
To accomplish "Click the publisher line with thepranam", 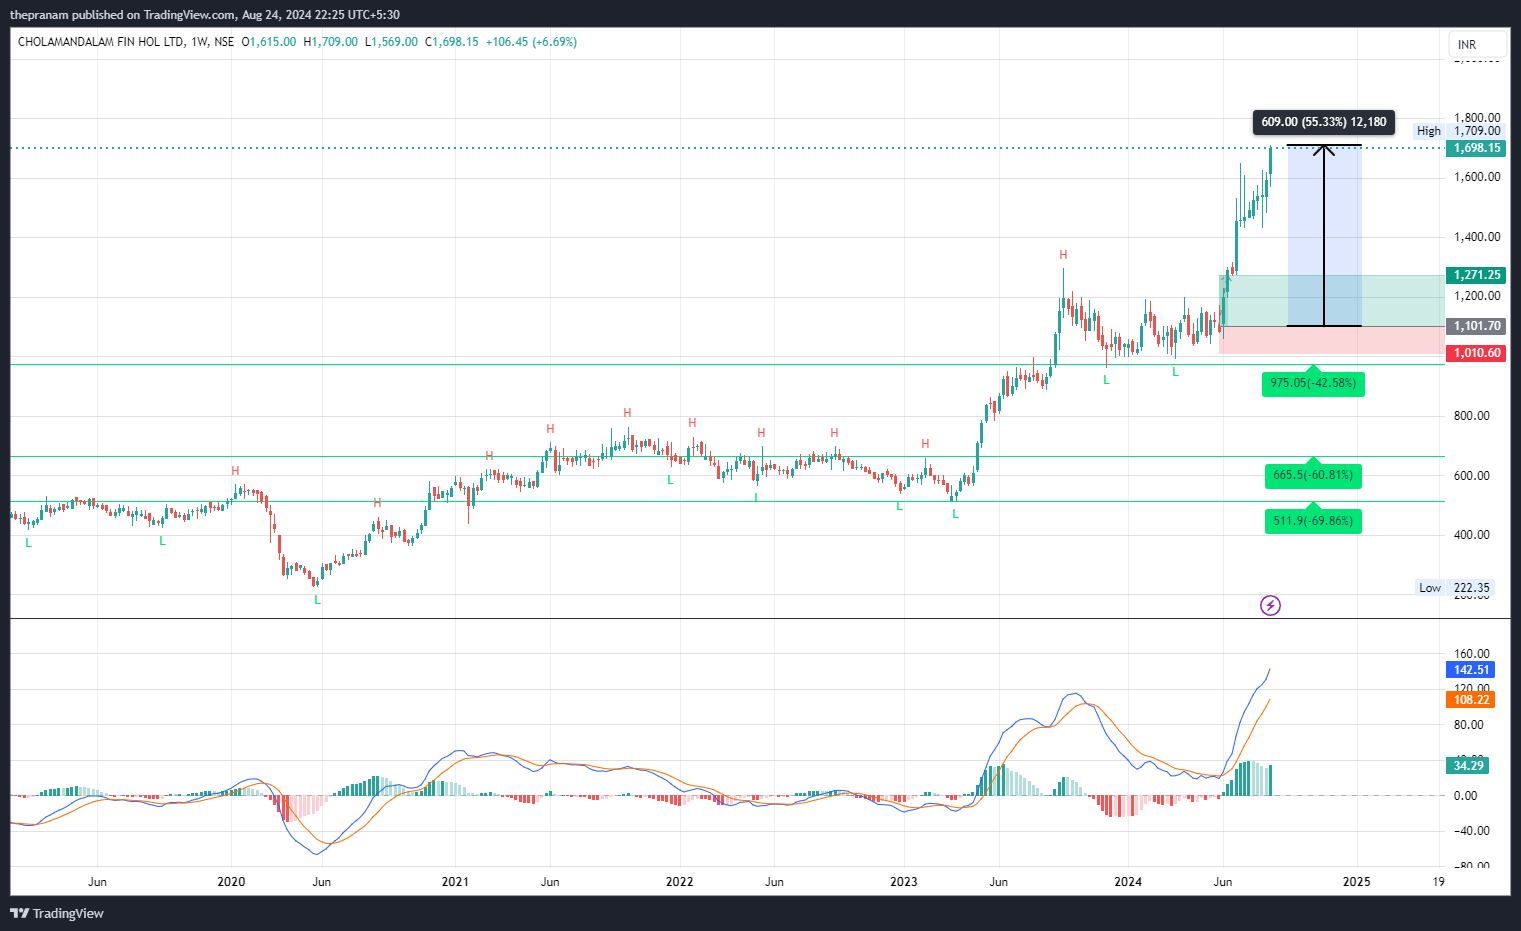I will coord(204,15).
